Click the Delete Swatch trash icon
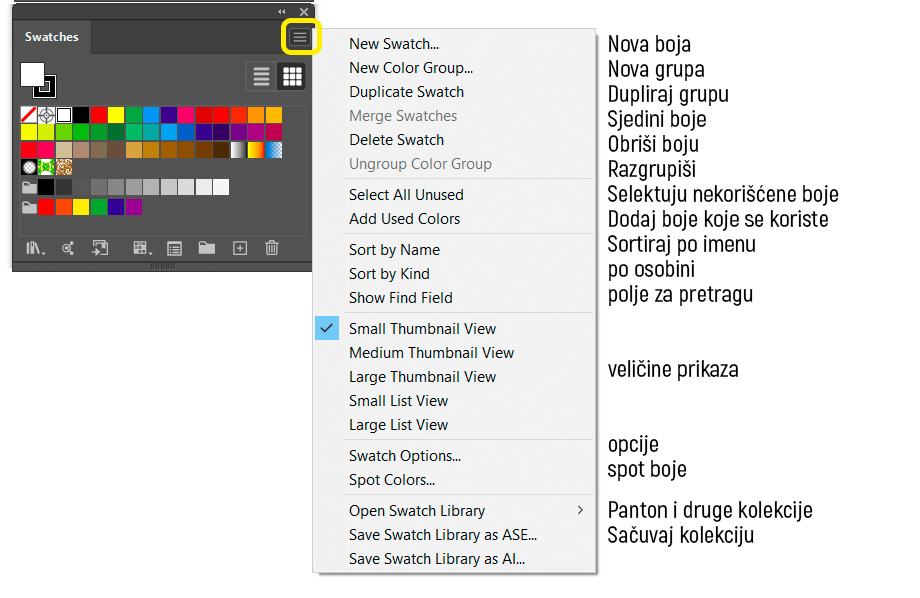 (x=272, y=248)
